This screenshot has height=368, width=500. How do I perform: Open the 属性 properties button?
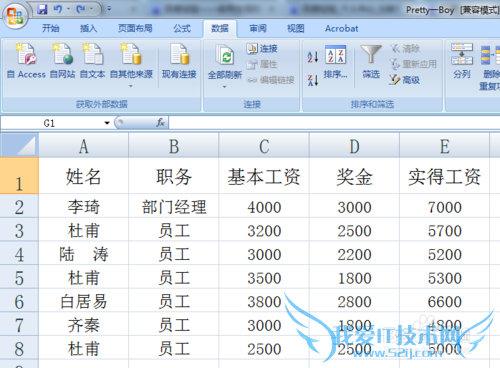[262, 64]
